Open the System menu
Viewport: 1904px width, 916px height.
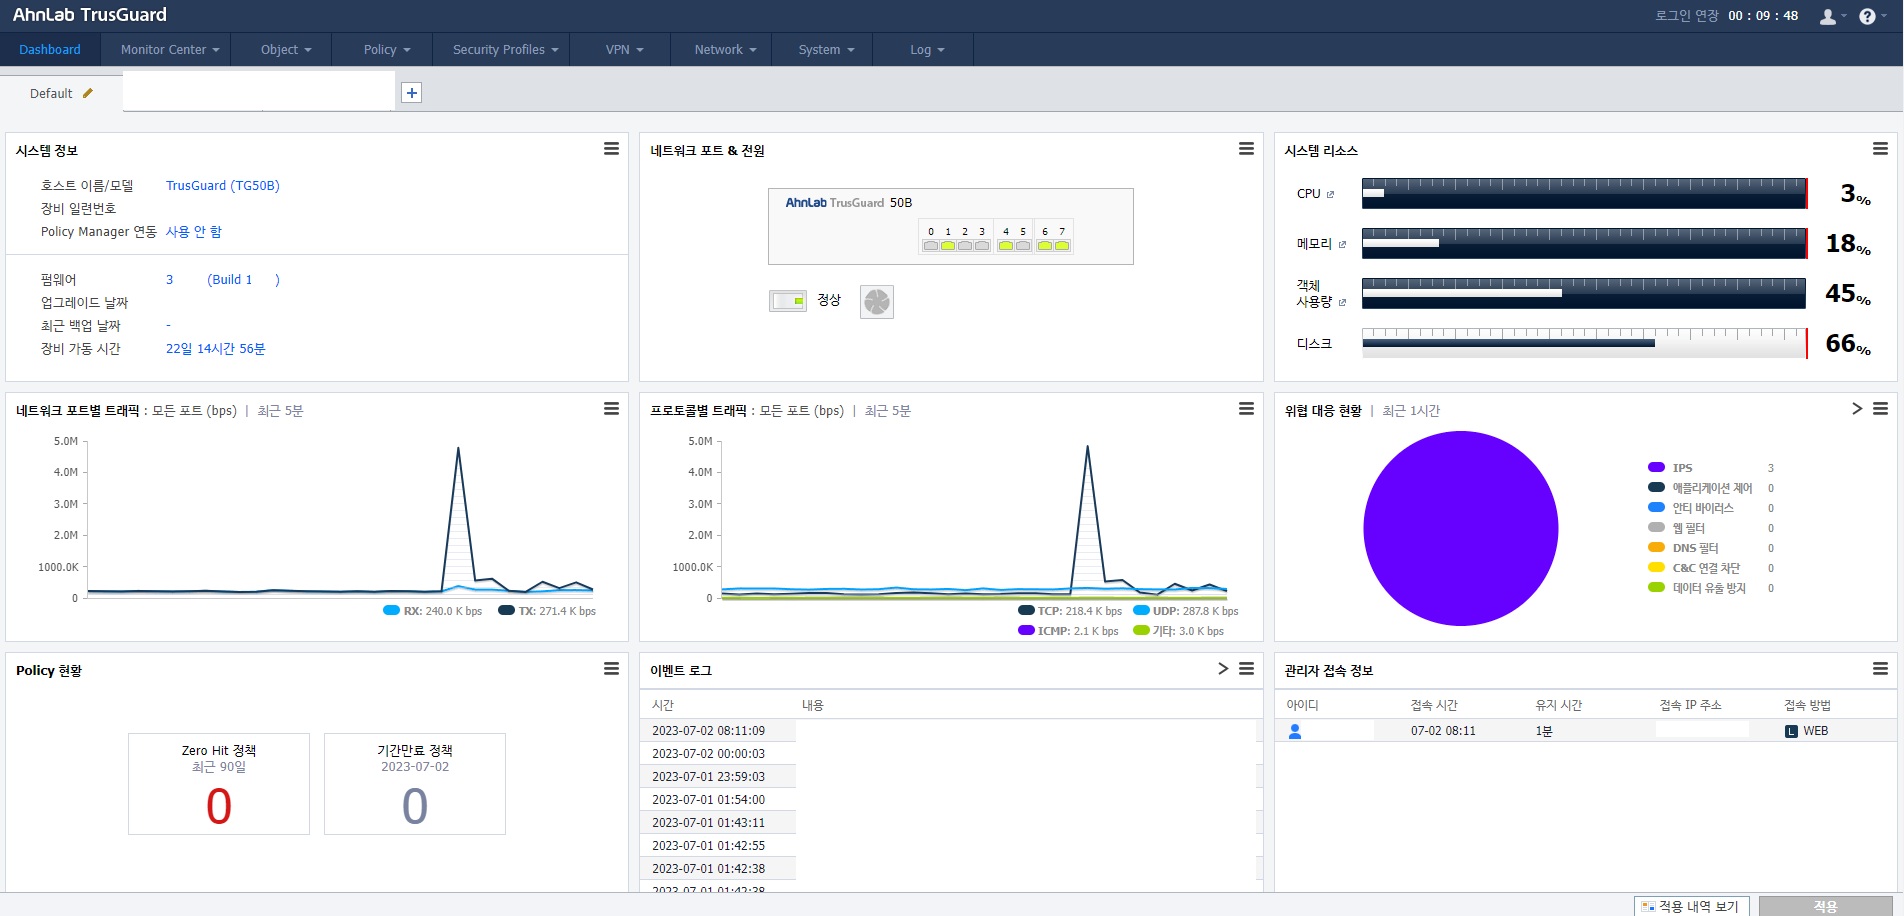click(x=826, y=50)
